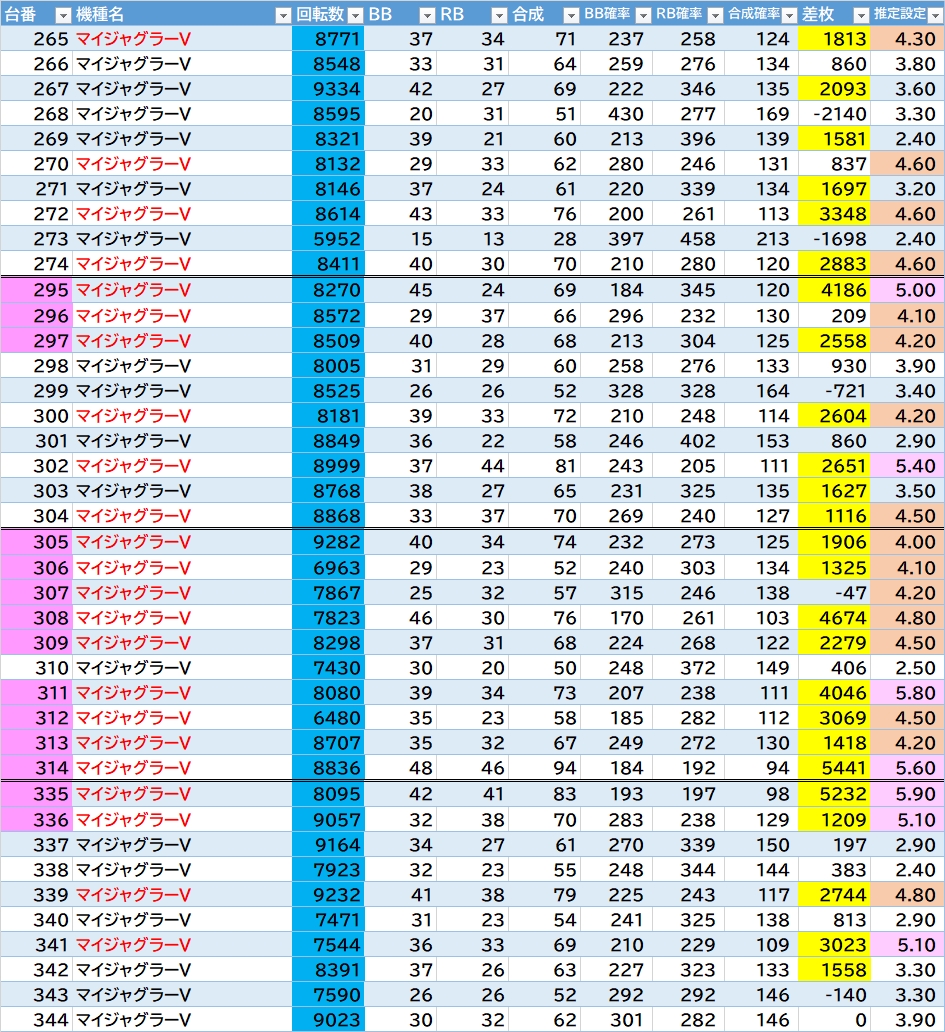Open the 推定設定 column filter dropdown
Screen dimensions: 945x1032
935,15
